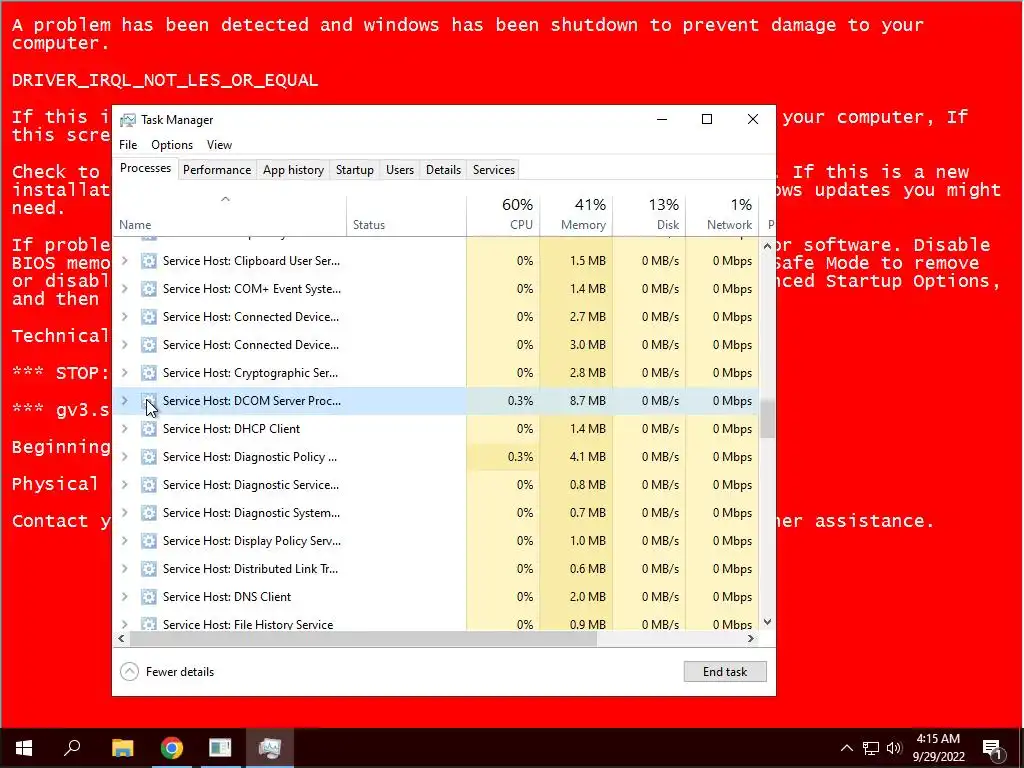The image size is (1024, 768).
Task: Open the File menu
Action: [x=128, y=145]
